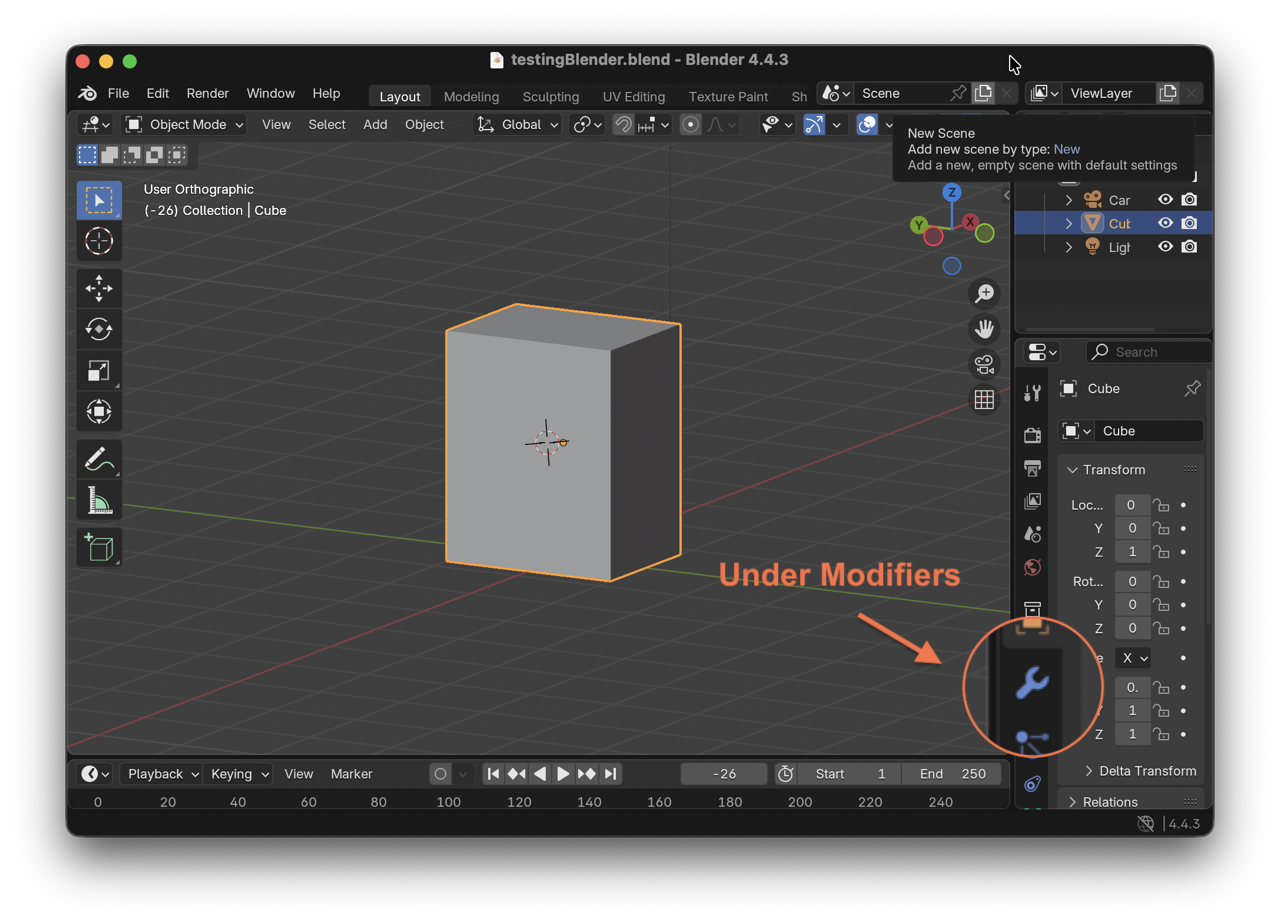Click the current frame field showing -26
The image size is (1280, 924).
[x=723, y=773]
